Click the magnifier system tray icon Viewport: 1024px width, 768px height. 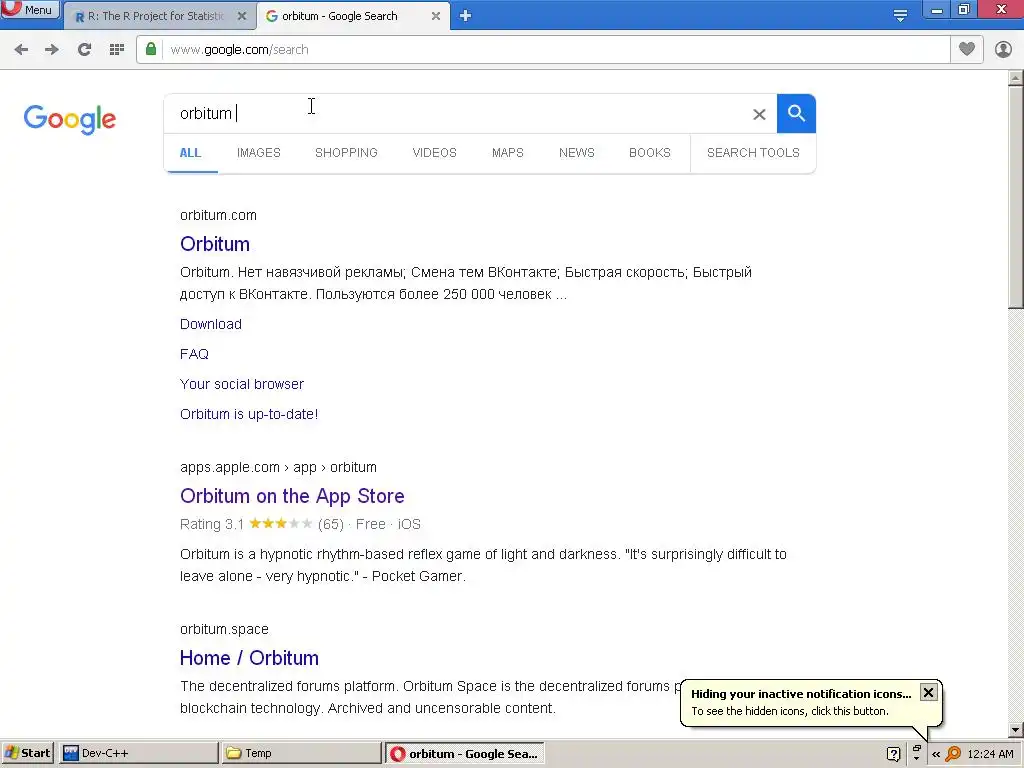pyautogui.click(x=953, y=754)
